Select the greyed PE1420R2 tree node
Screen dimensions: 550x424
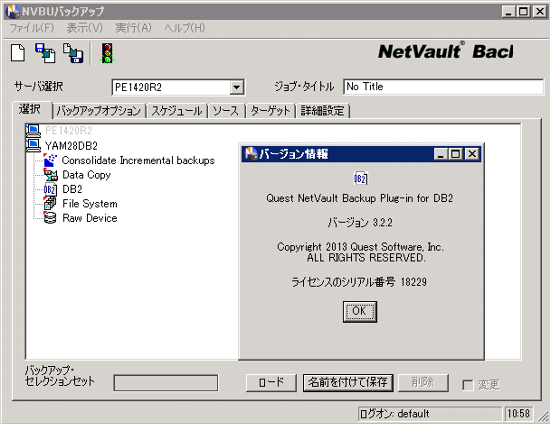point(69,131)
